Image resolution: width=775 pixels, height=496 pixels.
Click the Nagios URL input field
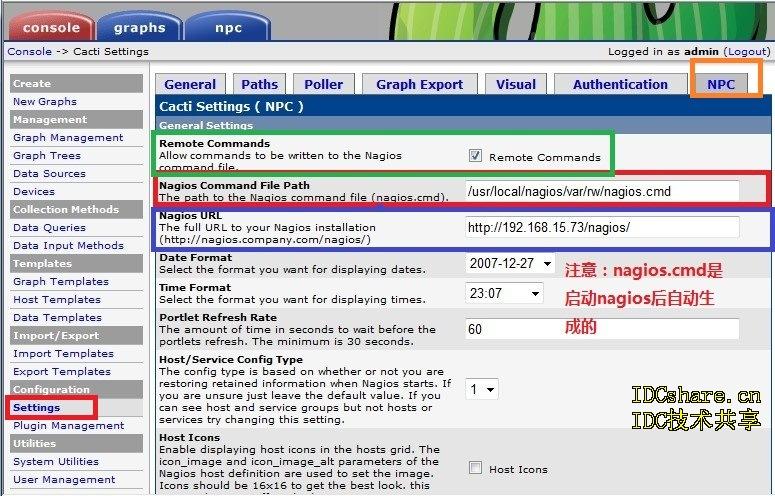602,228
